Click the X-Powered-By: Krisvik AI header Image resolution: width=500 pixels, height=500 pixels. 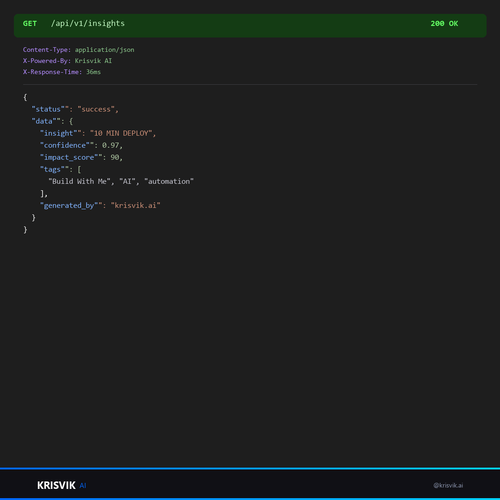pos(67,61)
